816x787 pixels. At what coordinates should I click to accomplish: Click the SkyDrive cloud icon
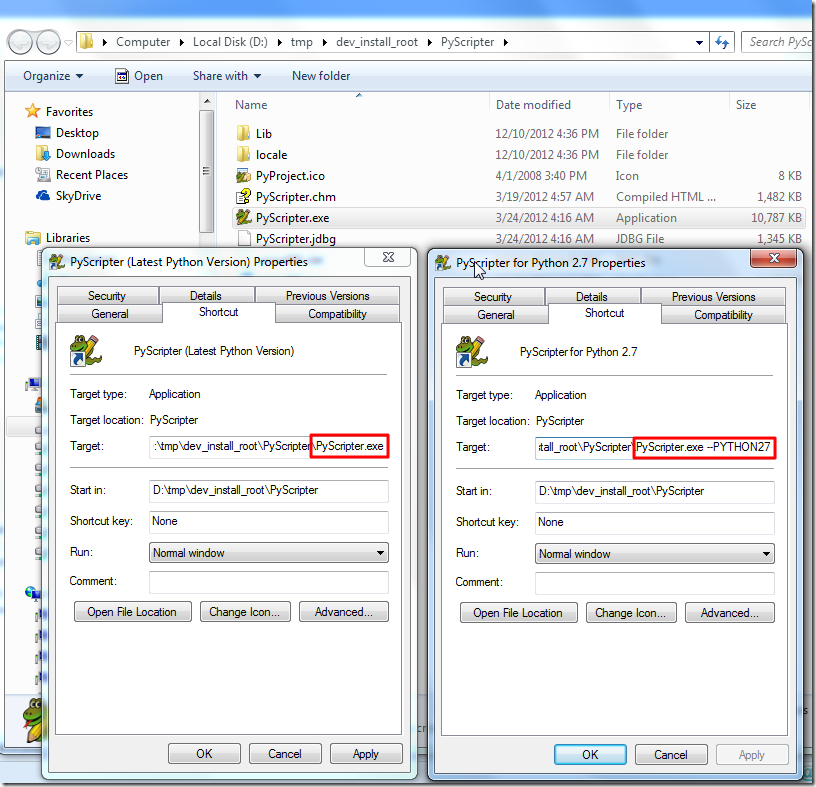point(43,196)
